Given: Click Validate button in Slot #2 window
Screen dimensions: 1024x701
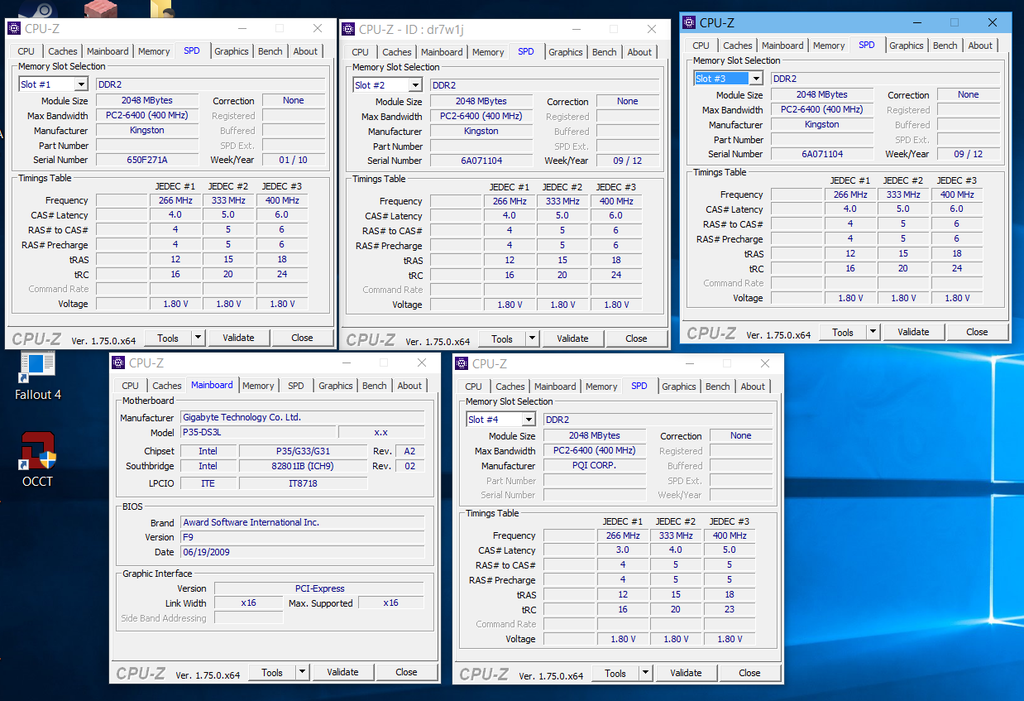Looking at the screenshot, I should pos(573,338).
